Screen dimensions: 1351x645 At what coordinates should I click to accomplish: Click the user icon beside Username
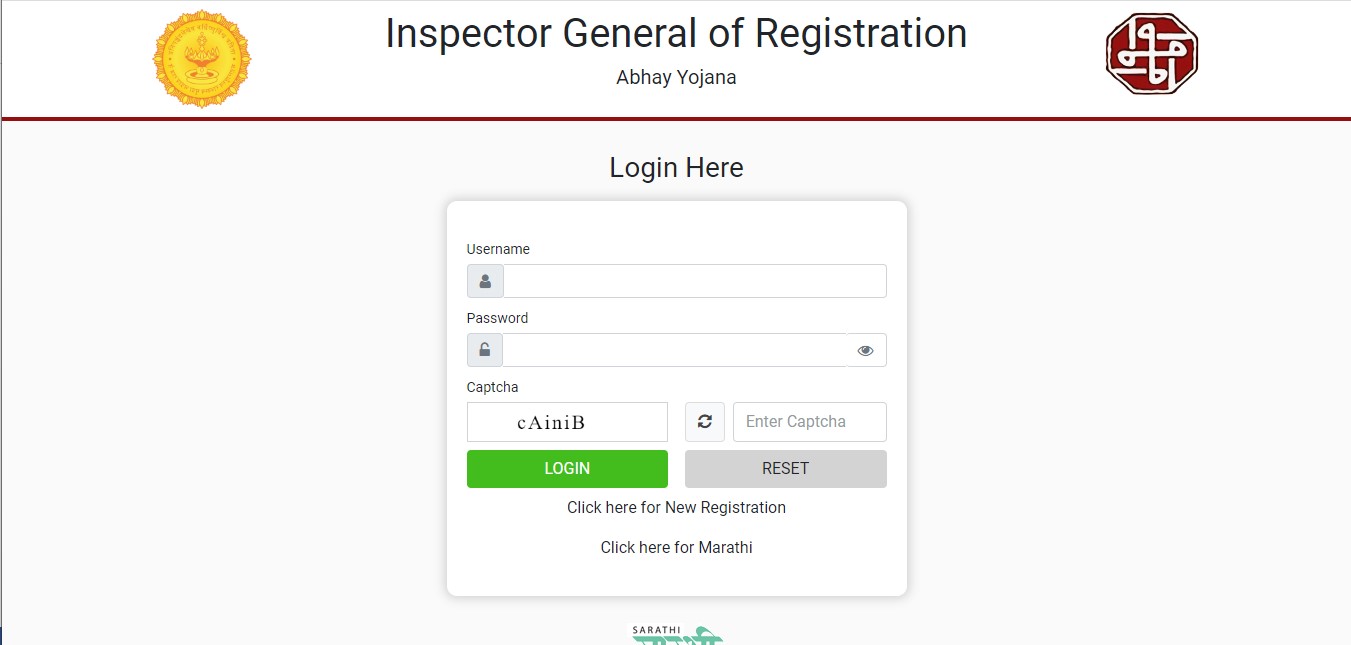485,281
